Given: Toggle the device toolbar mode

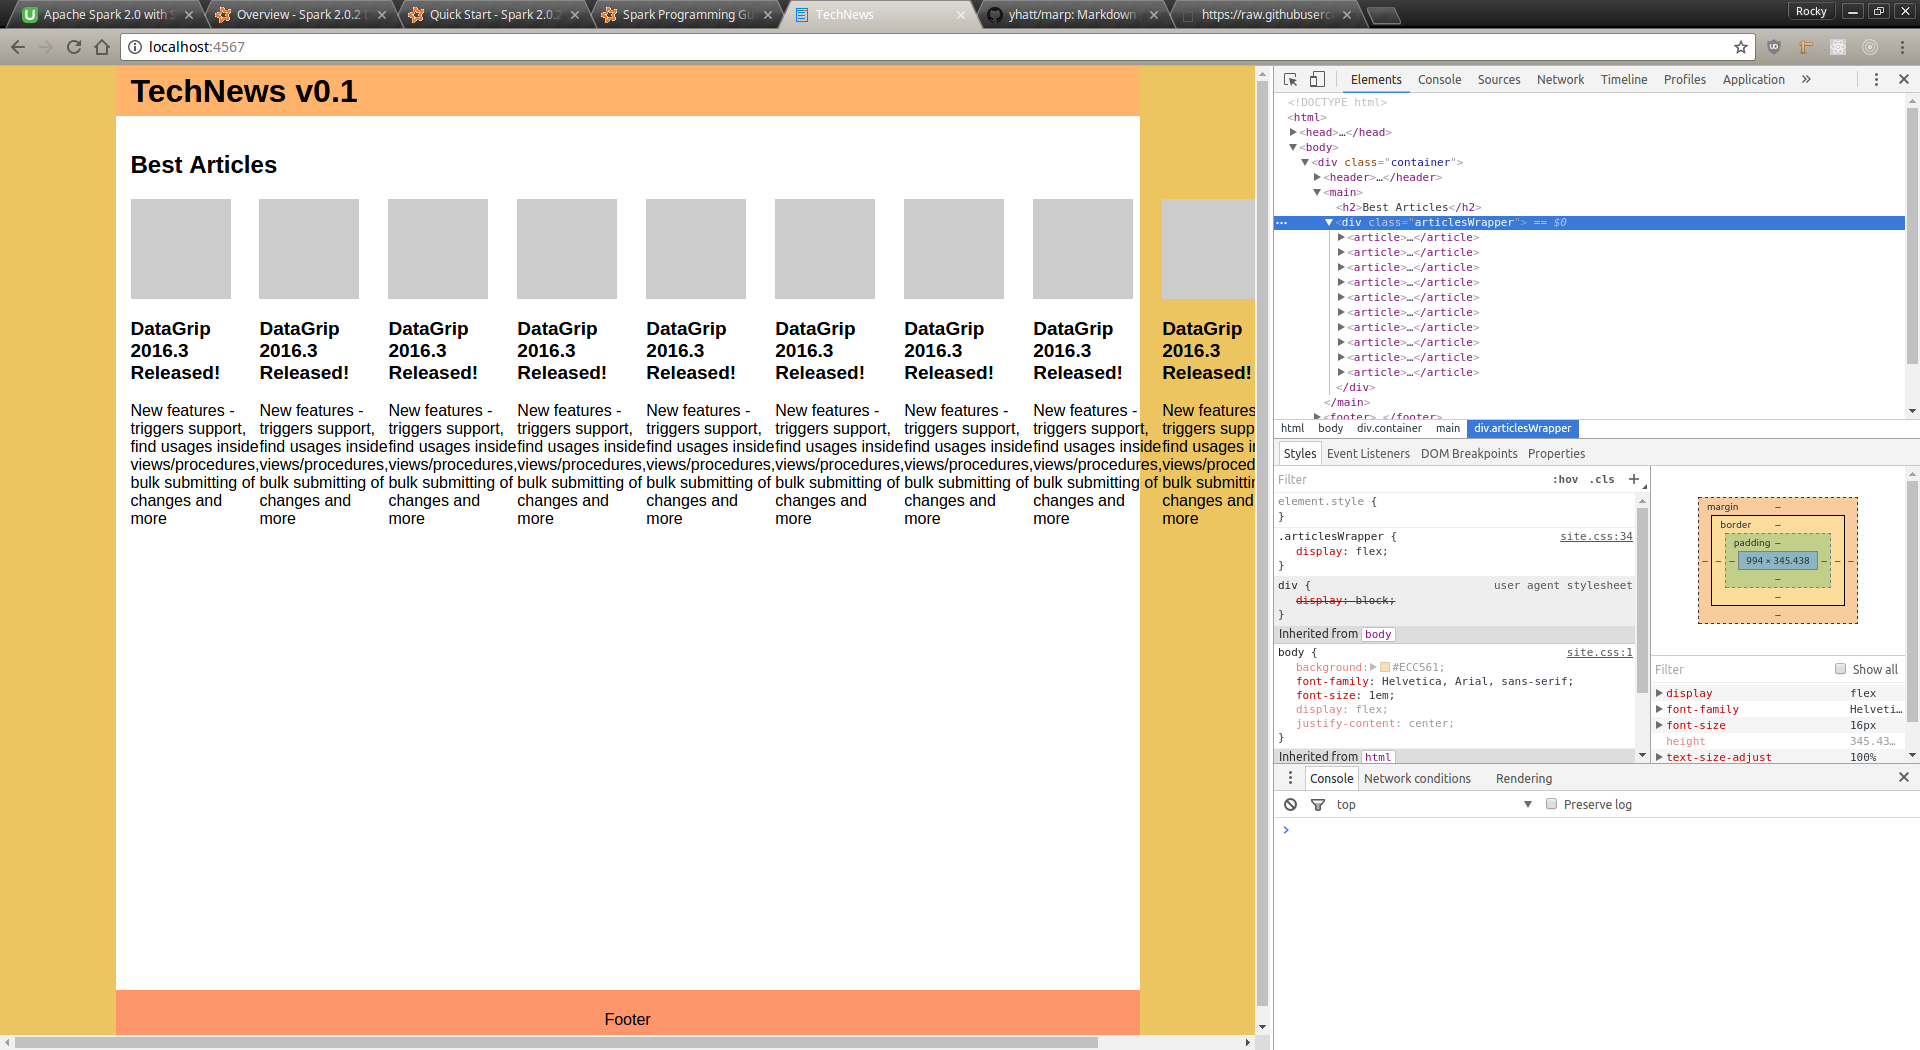Looking at the screenshot, I should pos(1318,79).
